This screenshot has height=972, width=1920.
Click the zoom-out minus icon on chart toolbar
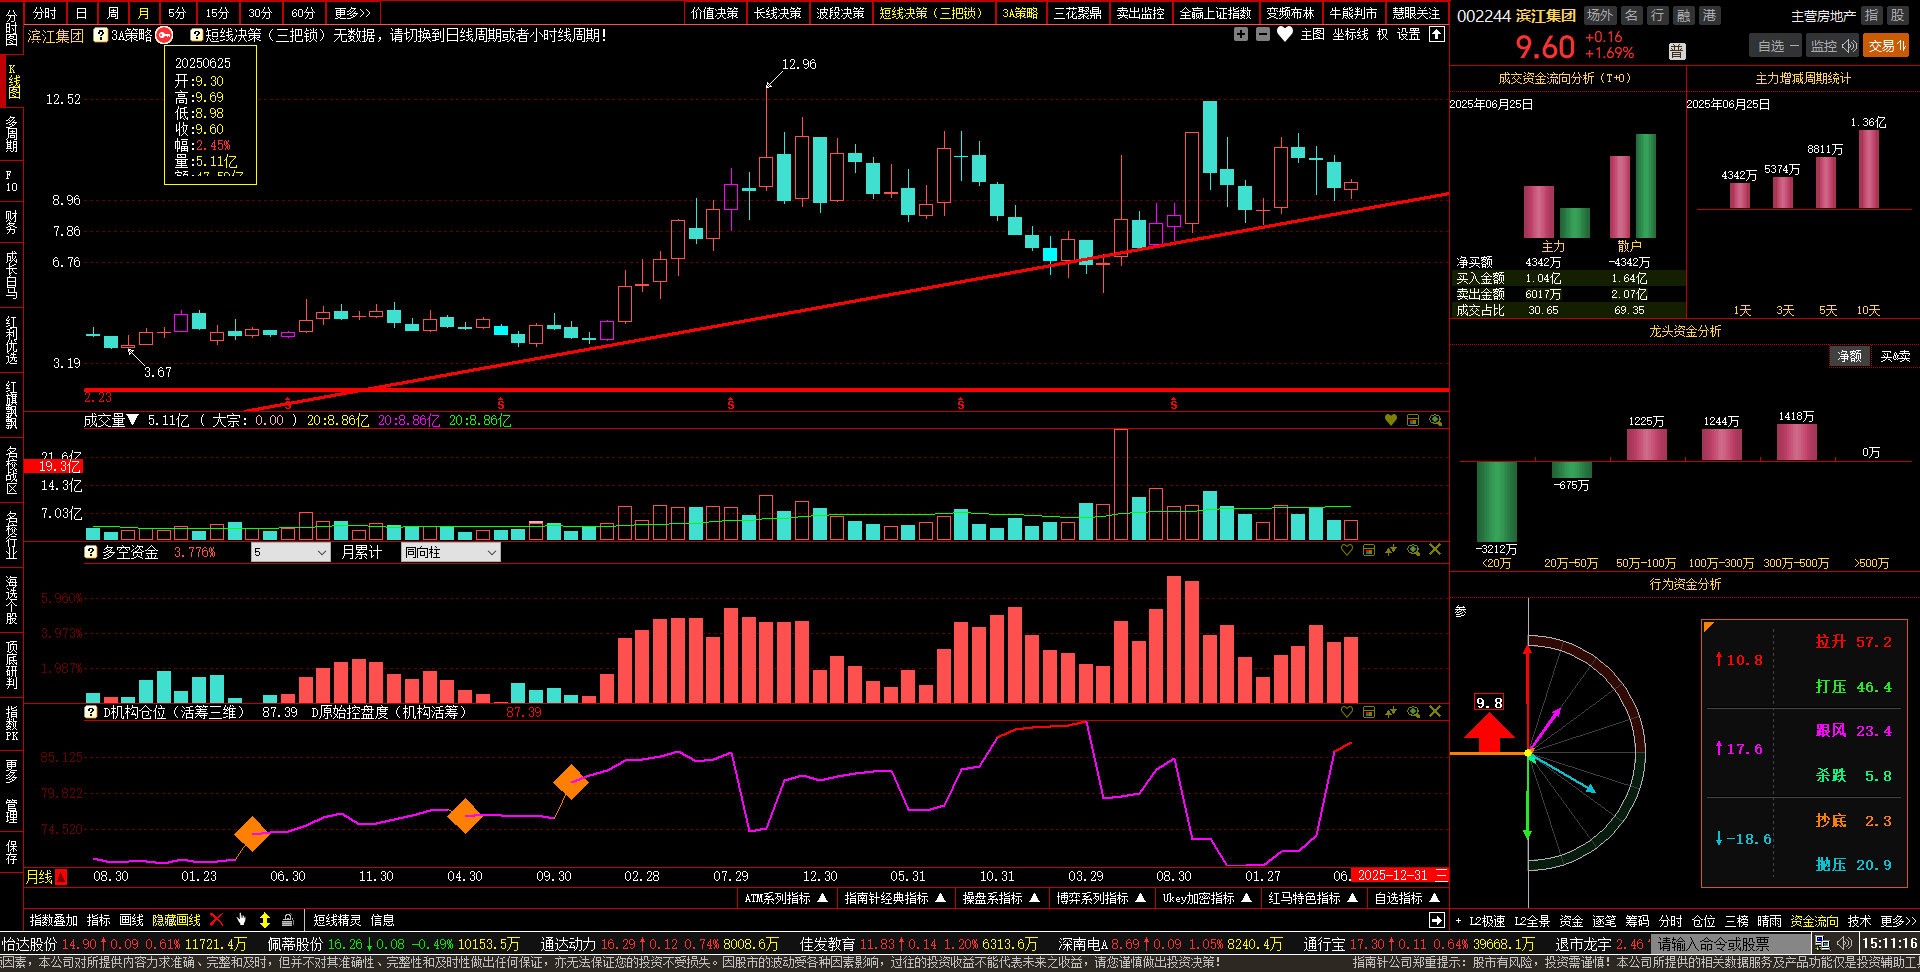tap(1263, 34)
